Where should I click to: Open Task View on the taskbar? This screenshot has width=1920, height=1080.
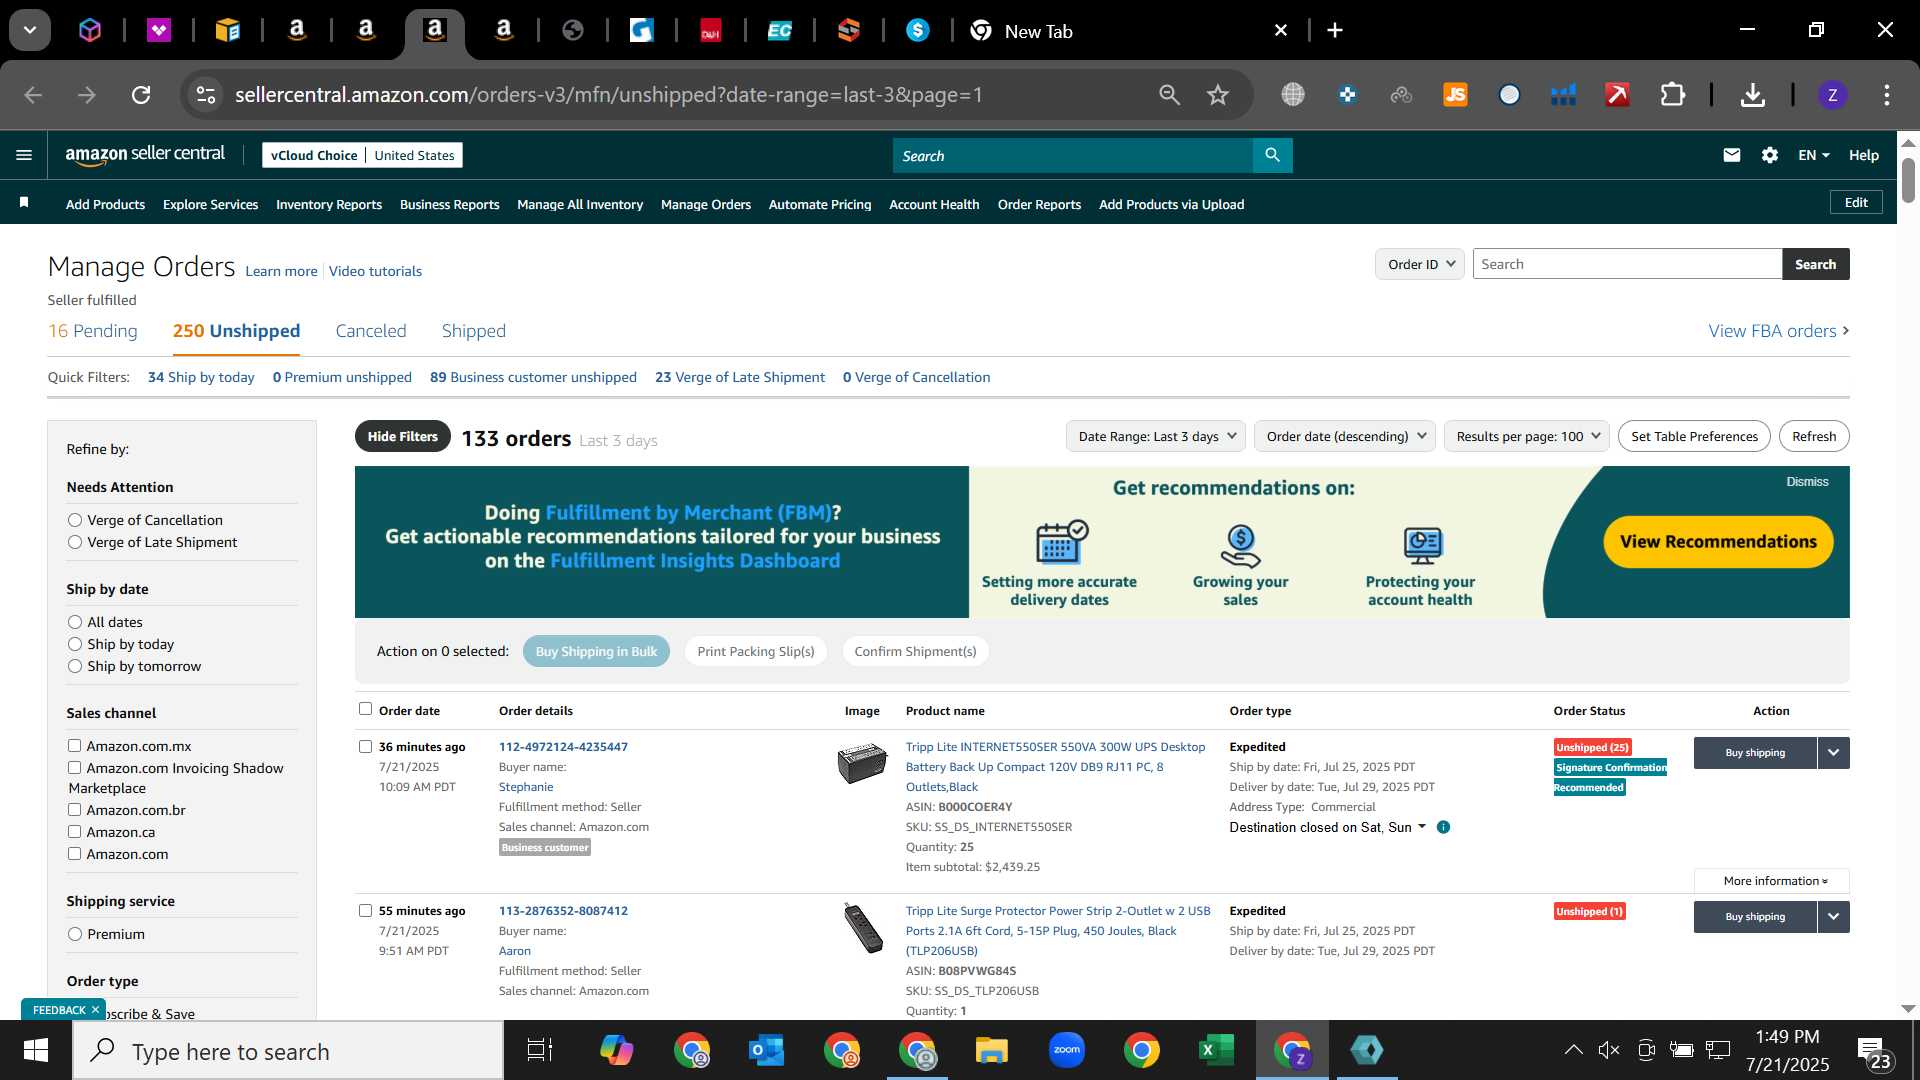coord(540,1050)
